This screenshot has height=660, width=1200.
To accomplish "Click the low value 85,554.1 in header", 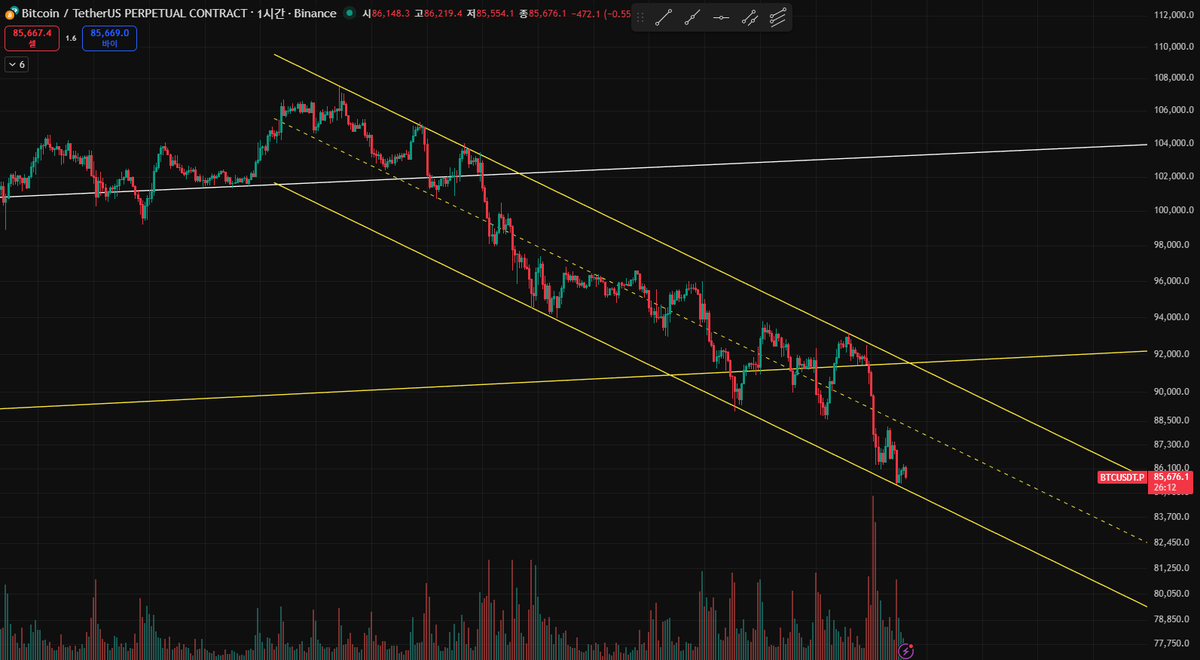I will point(496,13).
